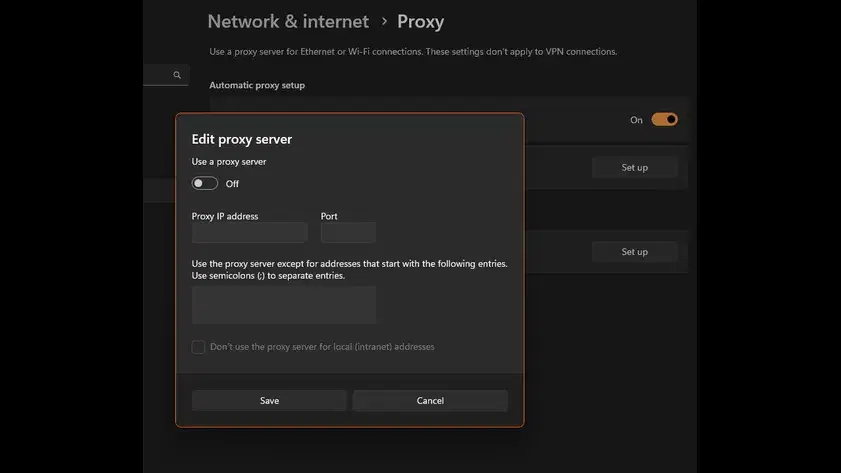The height and width of the screenshot is (473, 841).
Task: Click the upper Set up button
Action: 634,167
